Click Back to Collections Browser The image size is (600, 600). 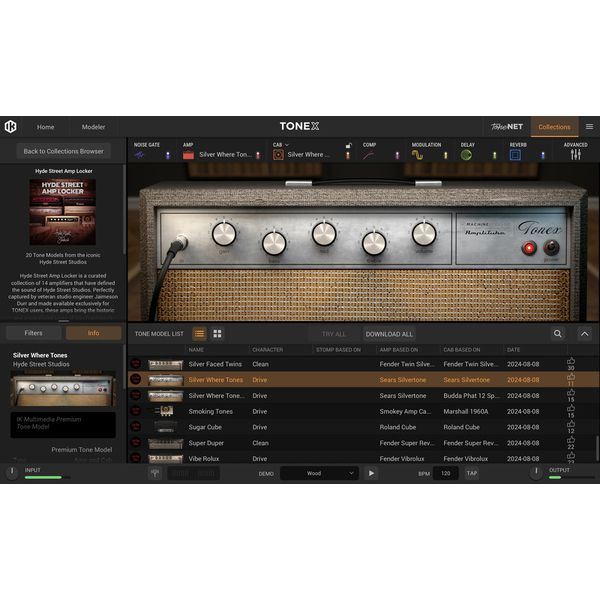[64, 151]
